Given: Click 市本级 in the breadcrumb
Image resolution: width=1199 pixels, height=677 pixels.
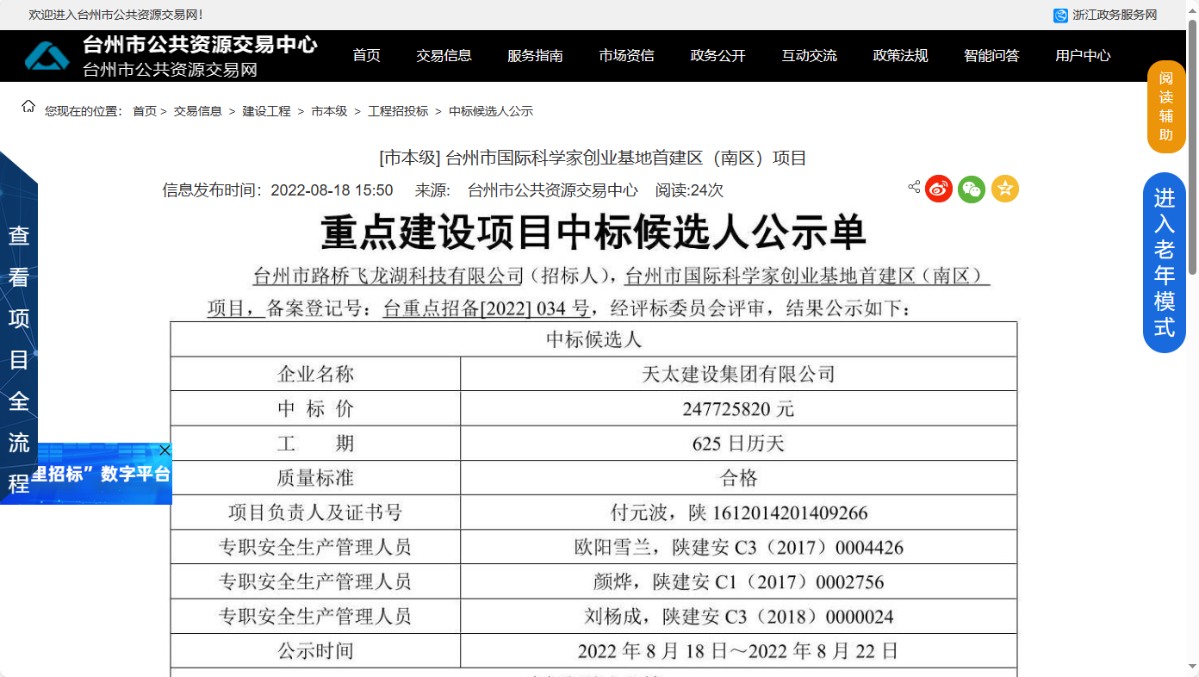Looking at the screenshot, I should (329, 112).
